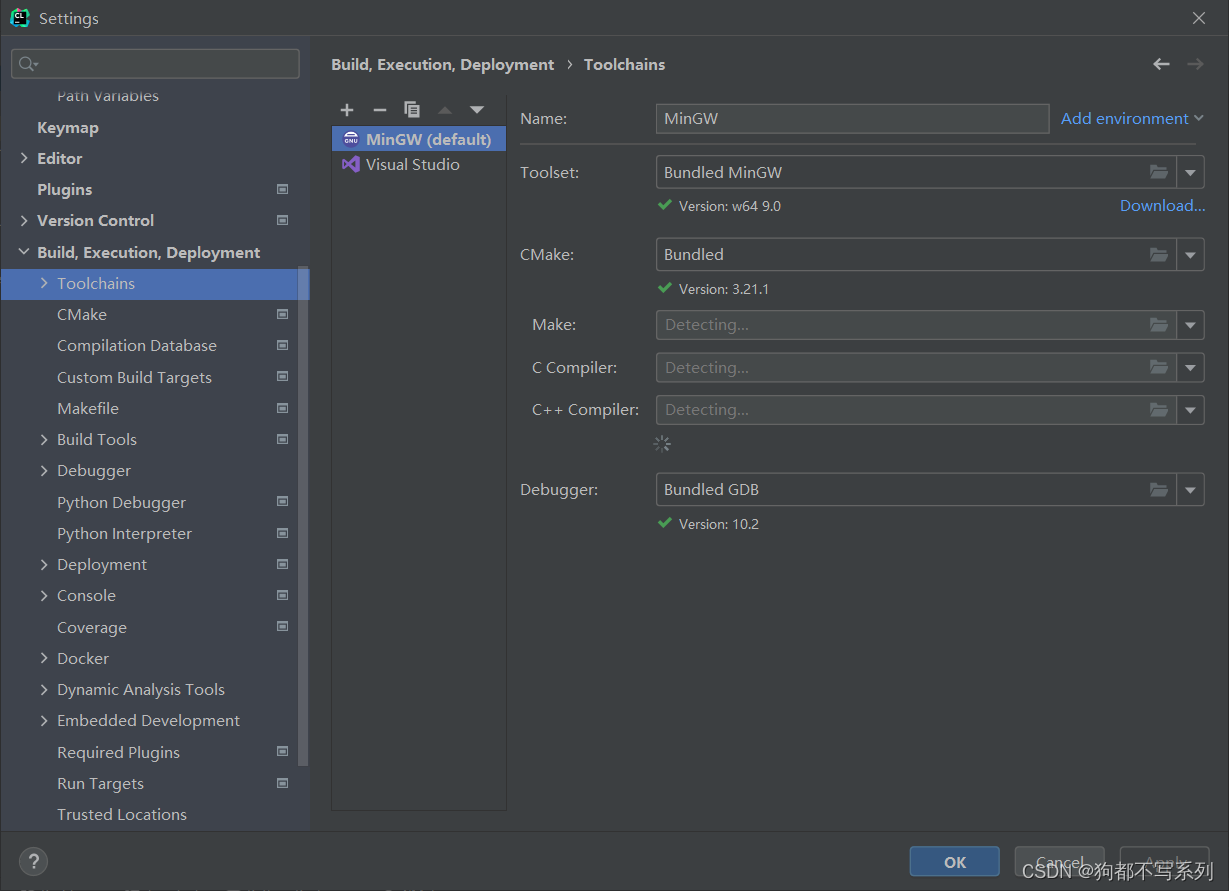Expand the Debugger settings node
The width and height of the screenshot is (1229, 891).
coord(44,470)
